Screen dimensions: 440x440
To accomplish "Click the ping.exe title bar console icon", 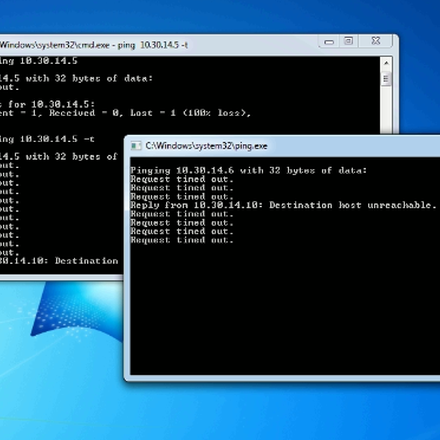I will click(x=136, y=146).
